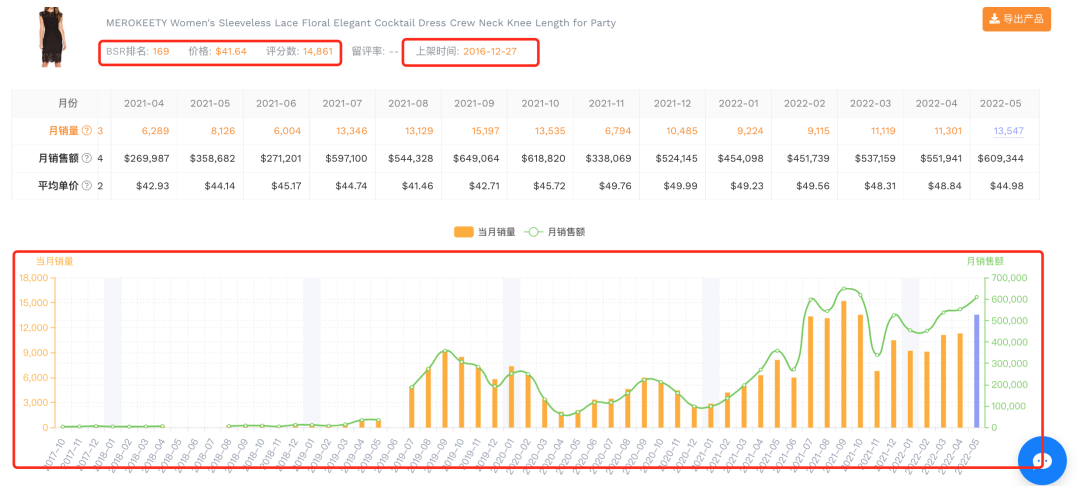The image size is (1080, 486).
Task: Toggle the 月销售额 line legend
Action: [554, 231]
